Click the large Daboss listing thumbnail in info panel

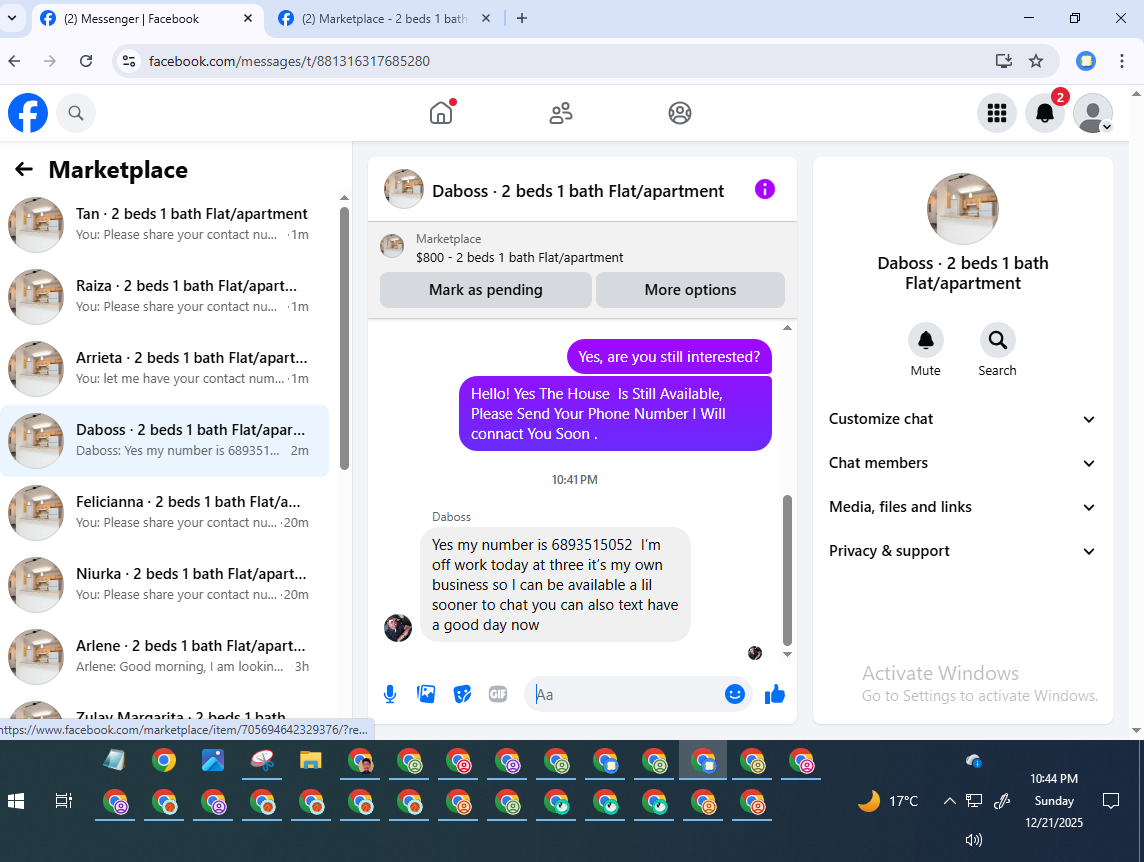962,209
